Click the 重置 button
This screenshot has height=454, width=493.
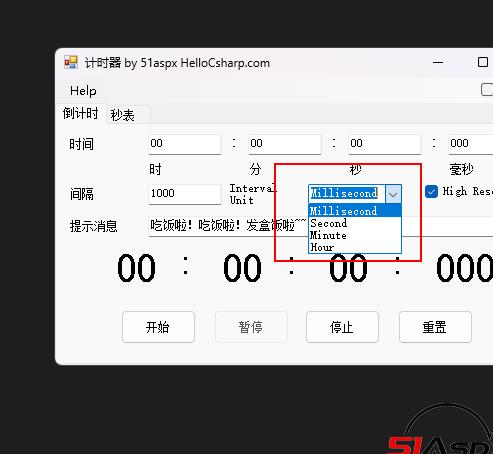[x=435, y=327]
